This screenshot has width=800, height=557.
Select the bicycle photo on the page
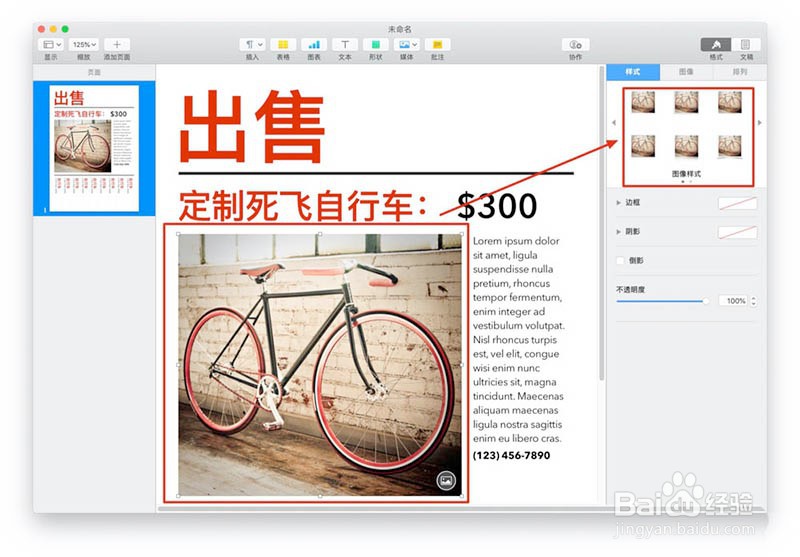[x=320, y=364]
